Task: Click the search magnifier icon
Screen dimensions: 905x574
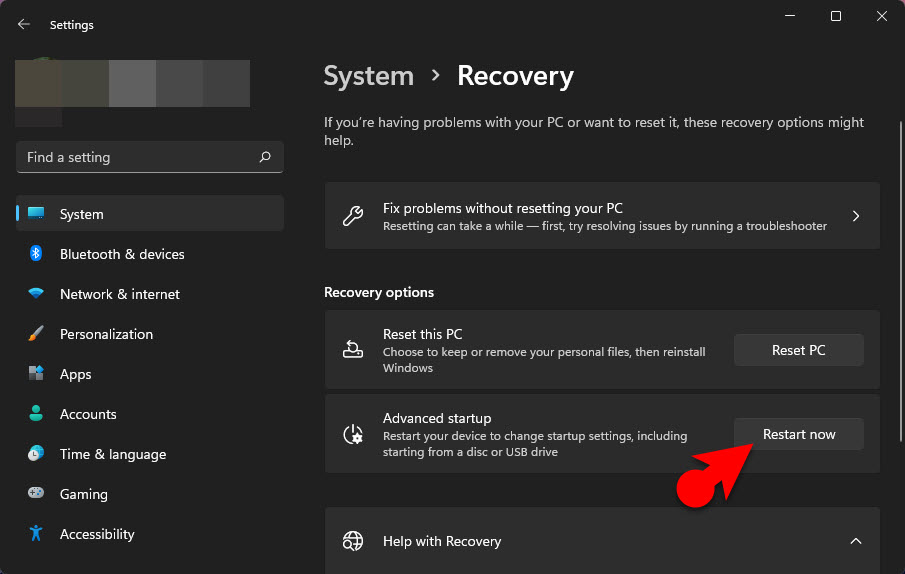Action: click(x=265, y=157)
